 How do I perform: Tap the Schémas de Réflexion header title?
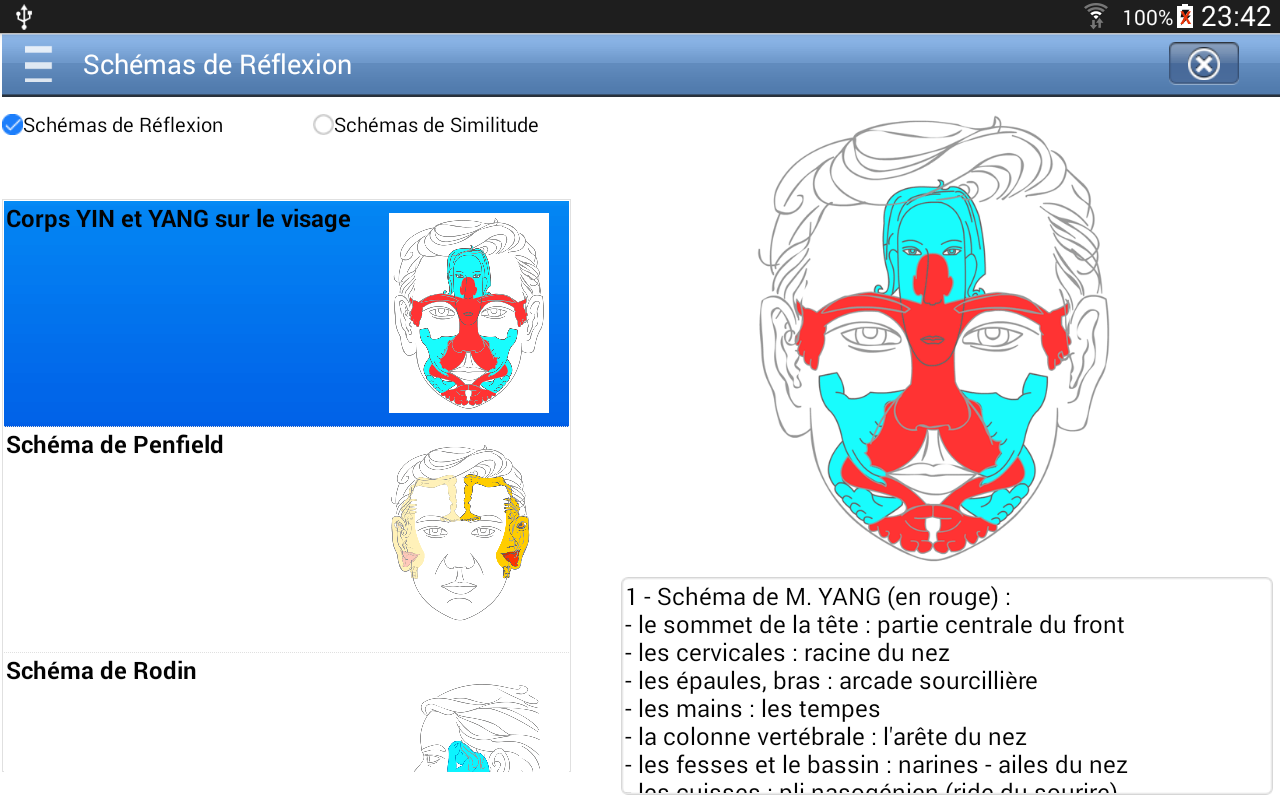click(217, 65)
